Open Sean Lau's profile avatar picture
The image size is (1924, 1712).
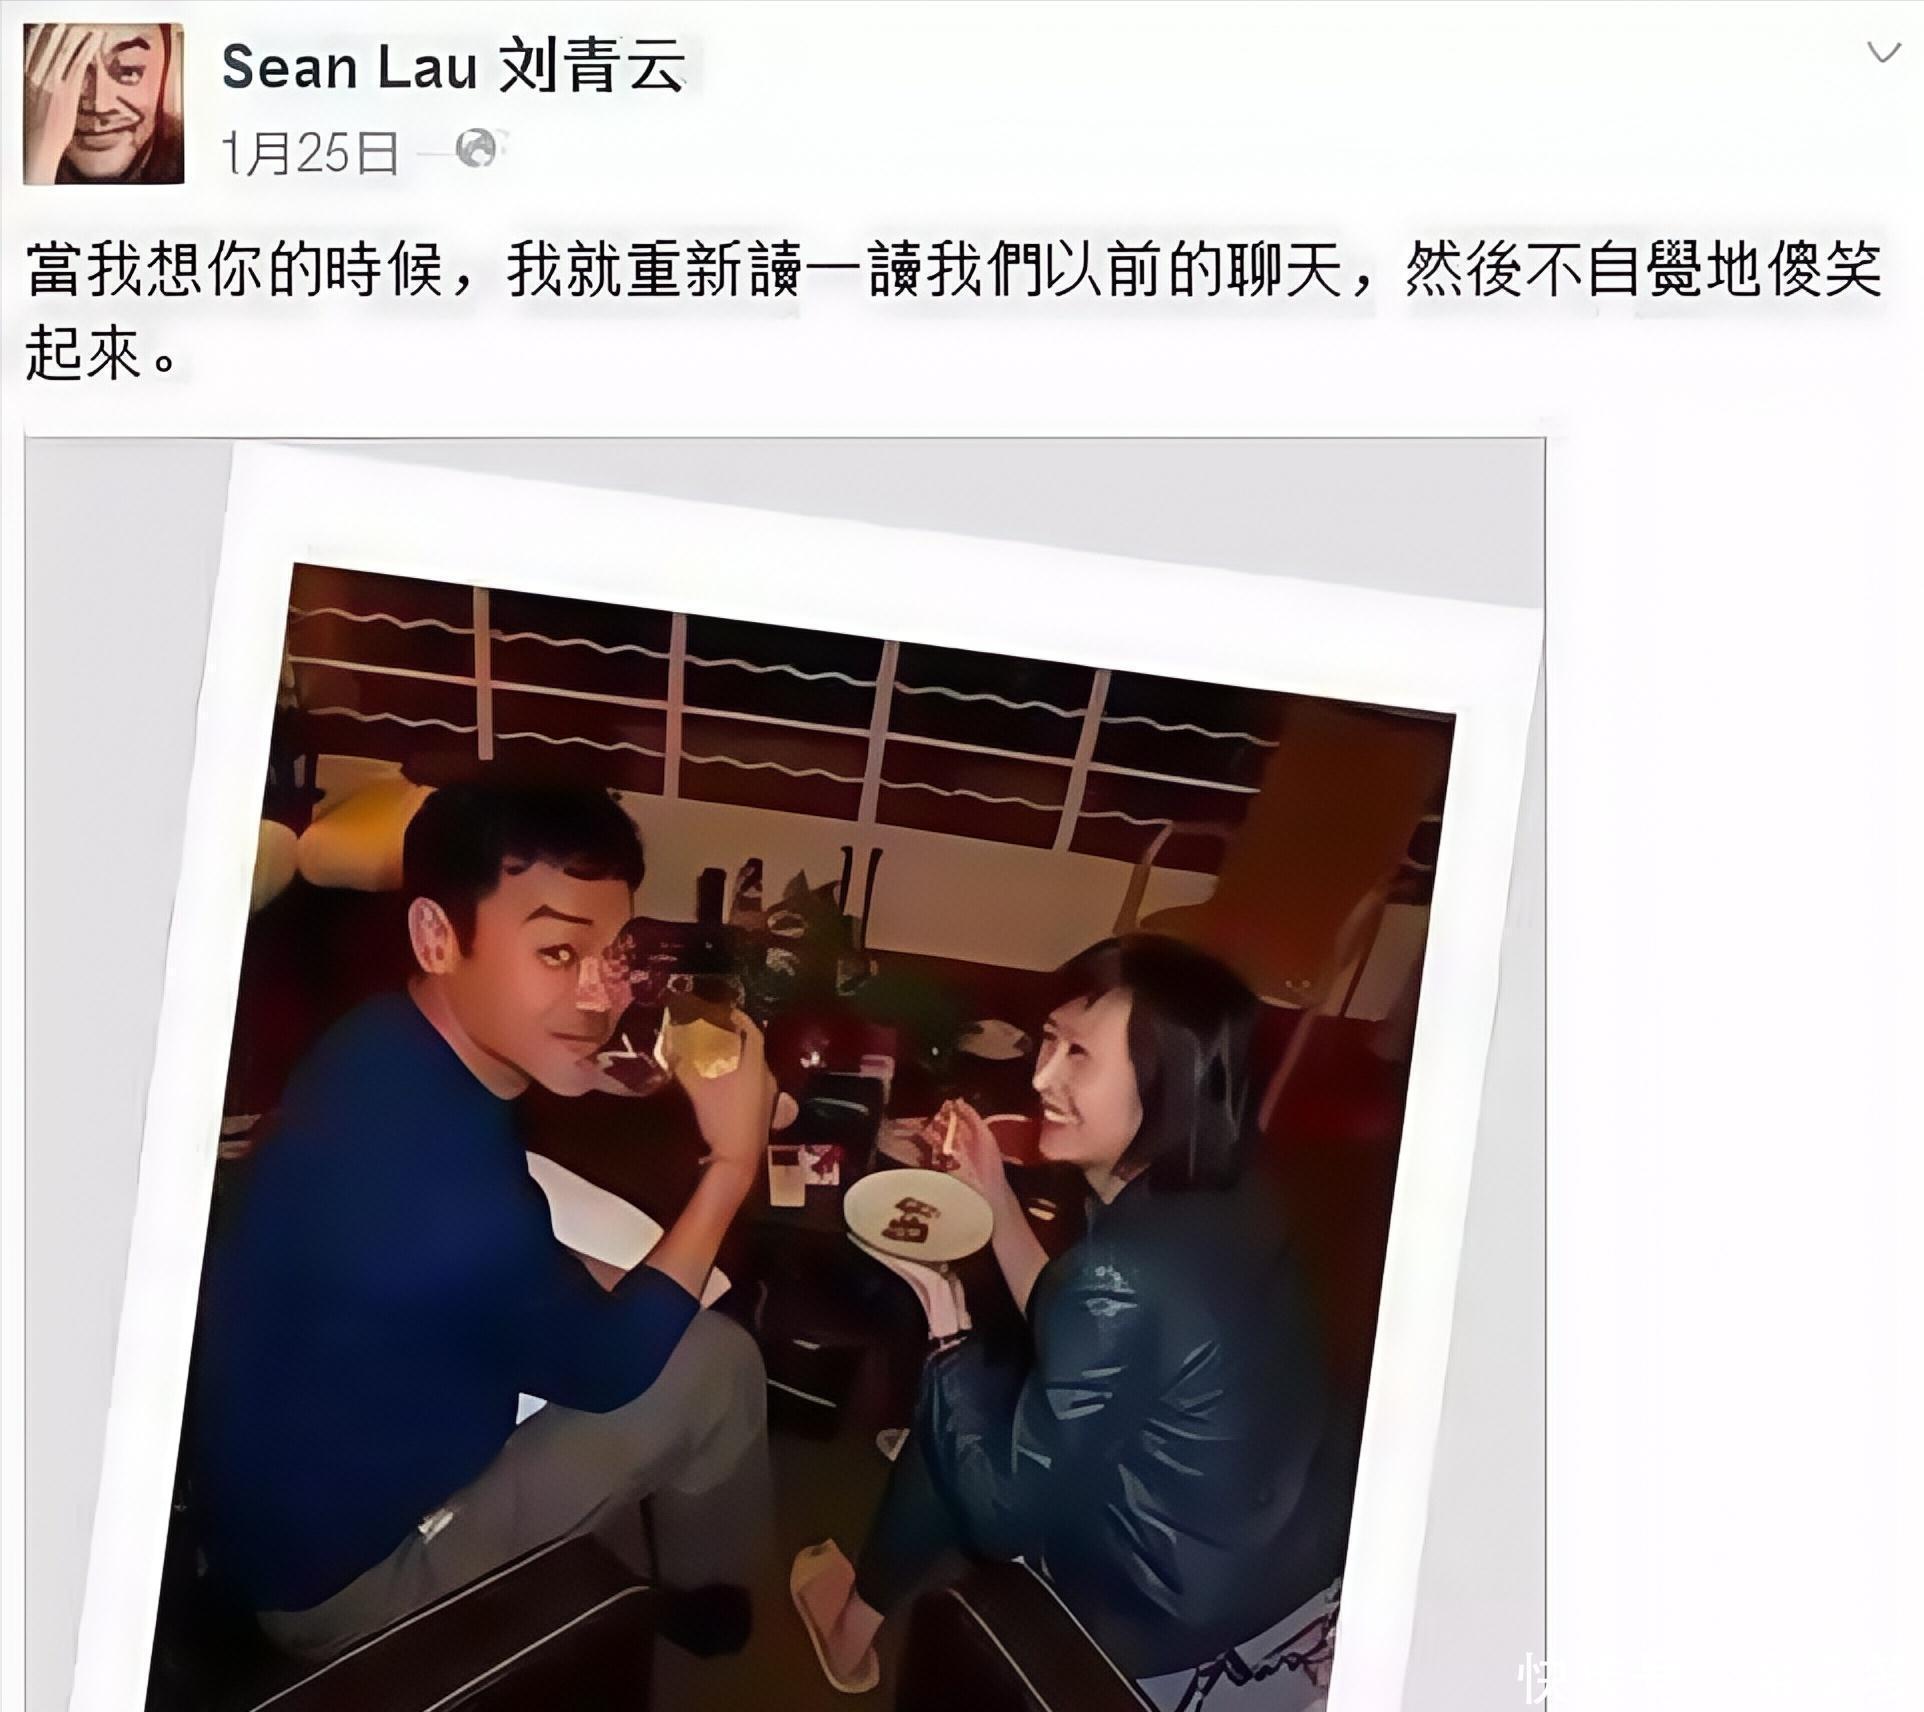(104, 104)
